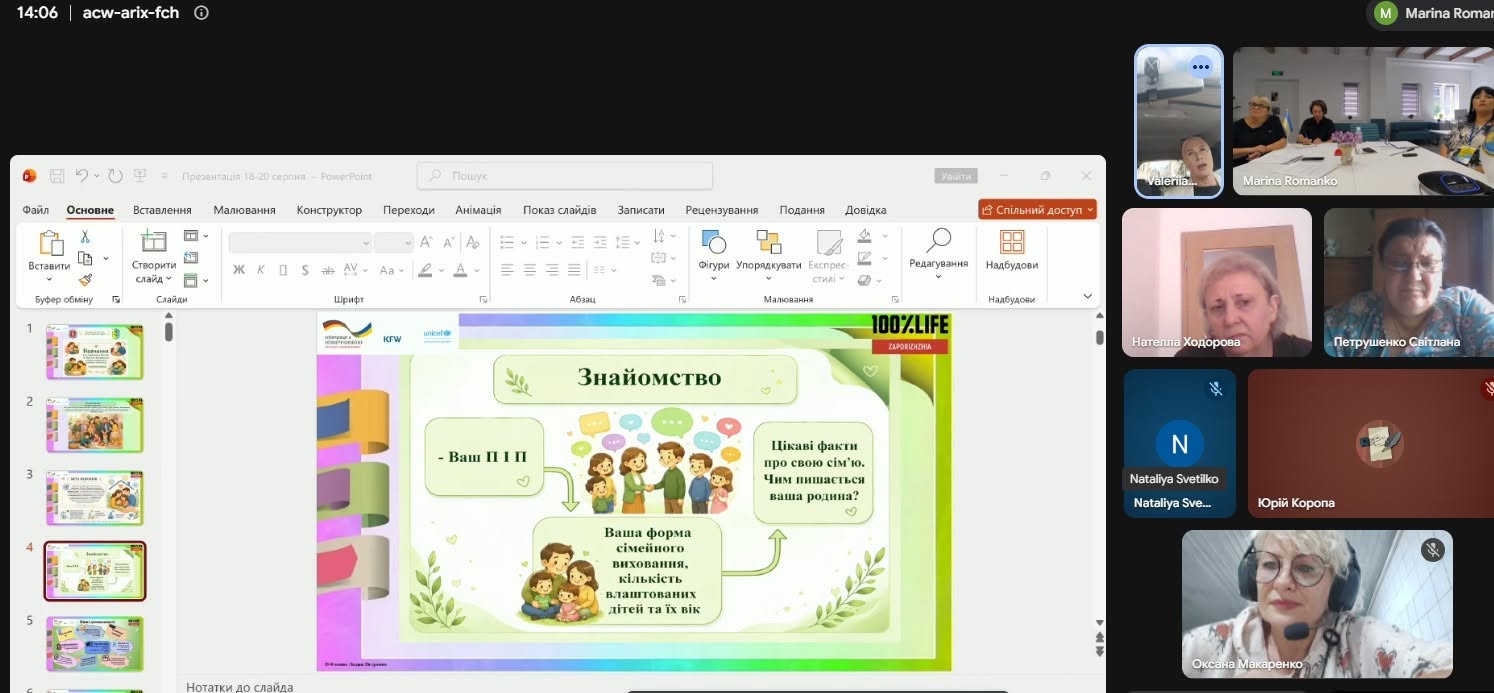The image size is (1494, 693).
Task: Switch to the Показ слайдів tab
Action: [559, 210]
